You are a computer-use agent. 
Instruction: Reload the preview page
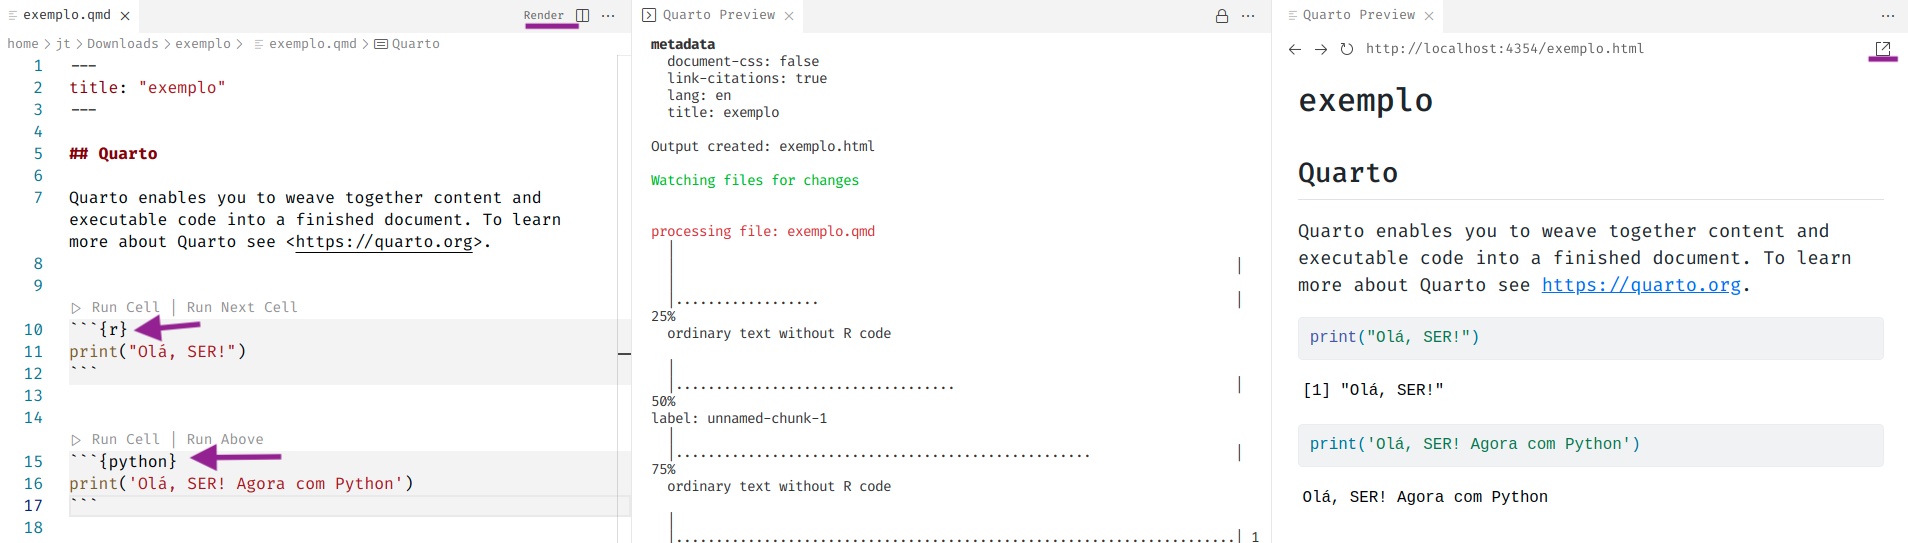point(1347,49)
